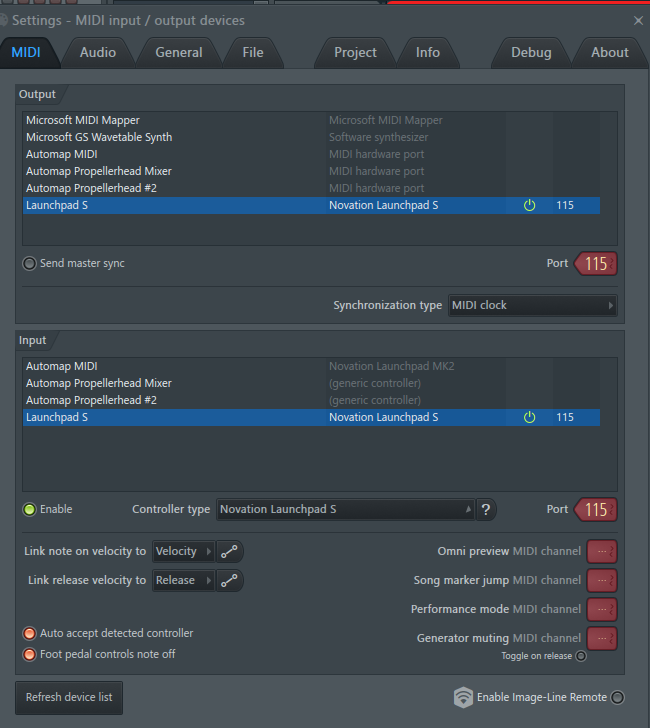Open the Synchronization type MIDI clock dropdown
The width and height of the screenshot is (650, 728).
pyautogui.click(x=533, y=306)
